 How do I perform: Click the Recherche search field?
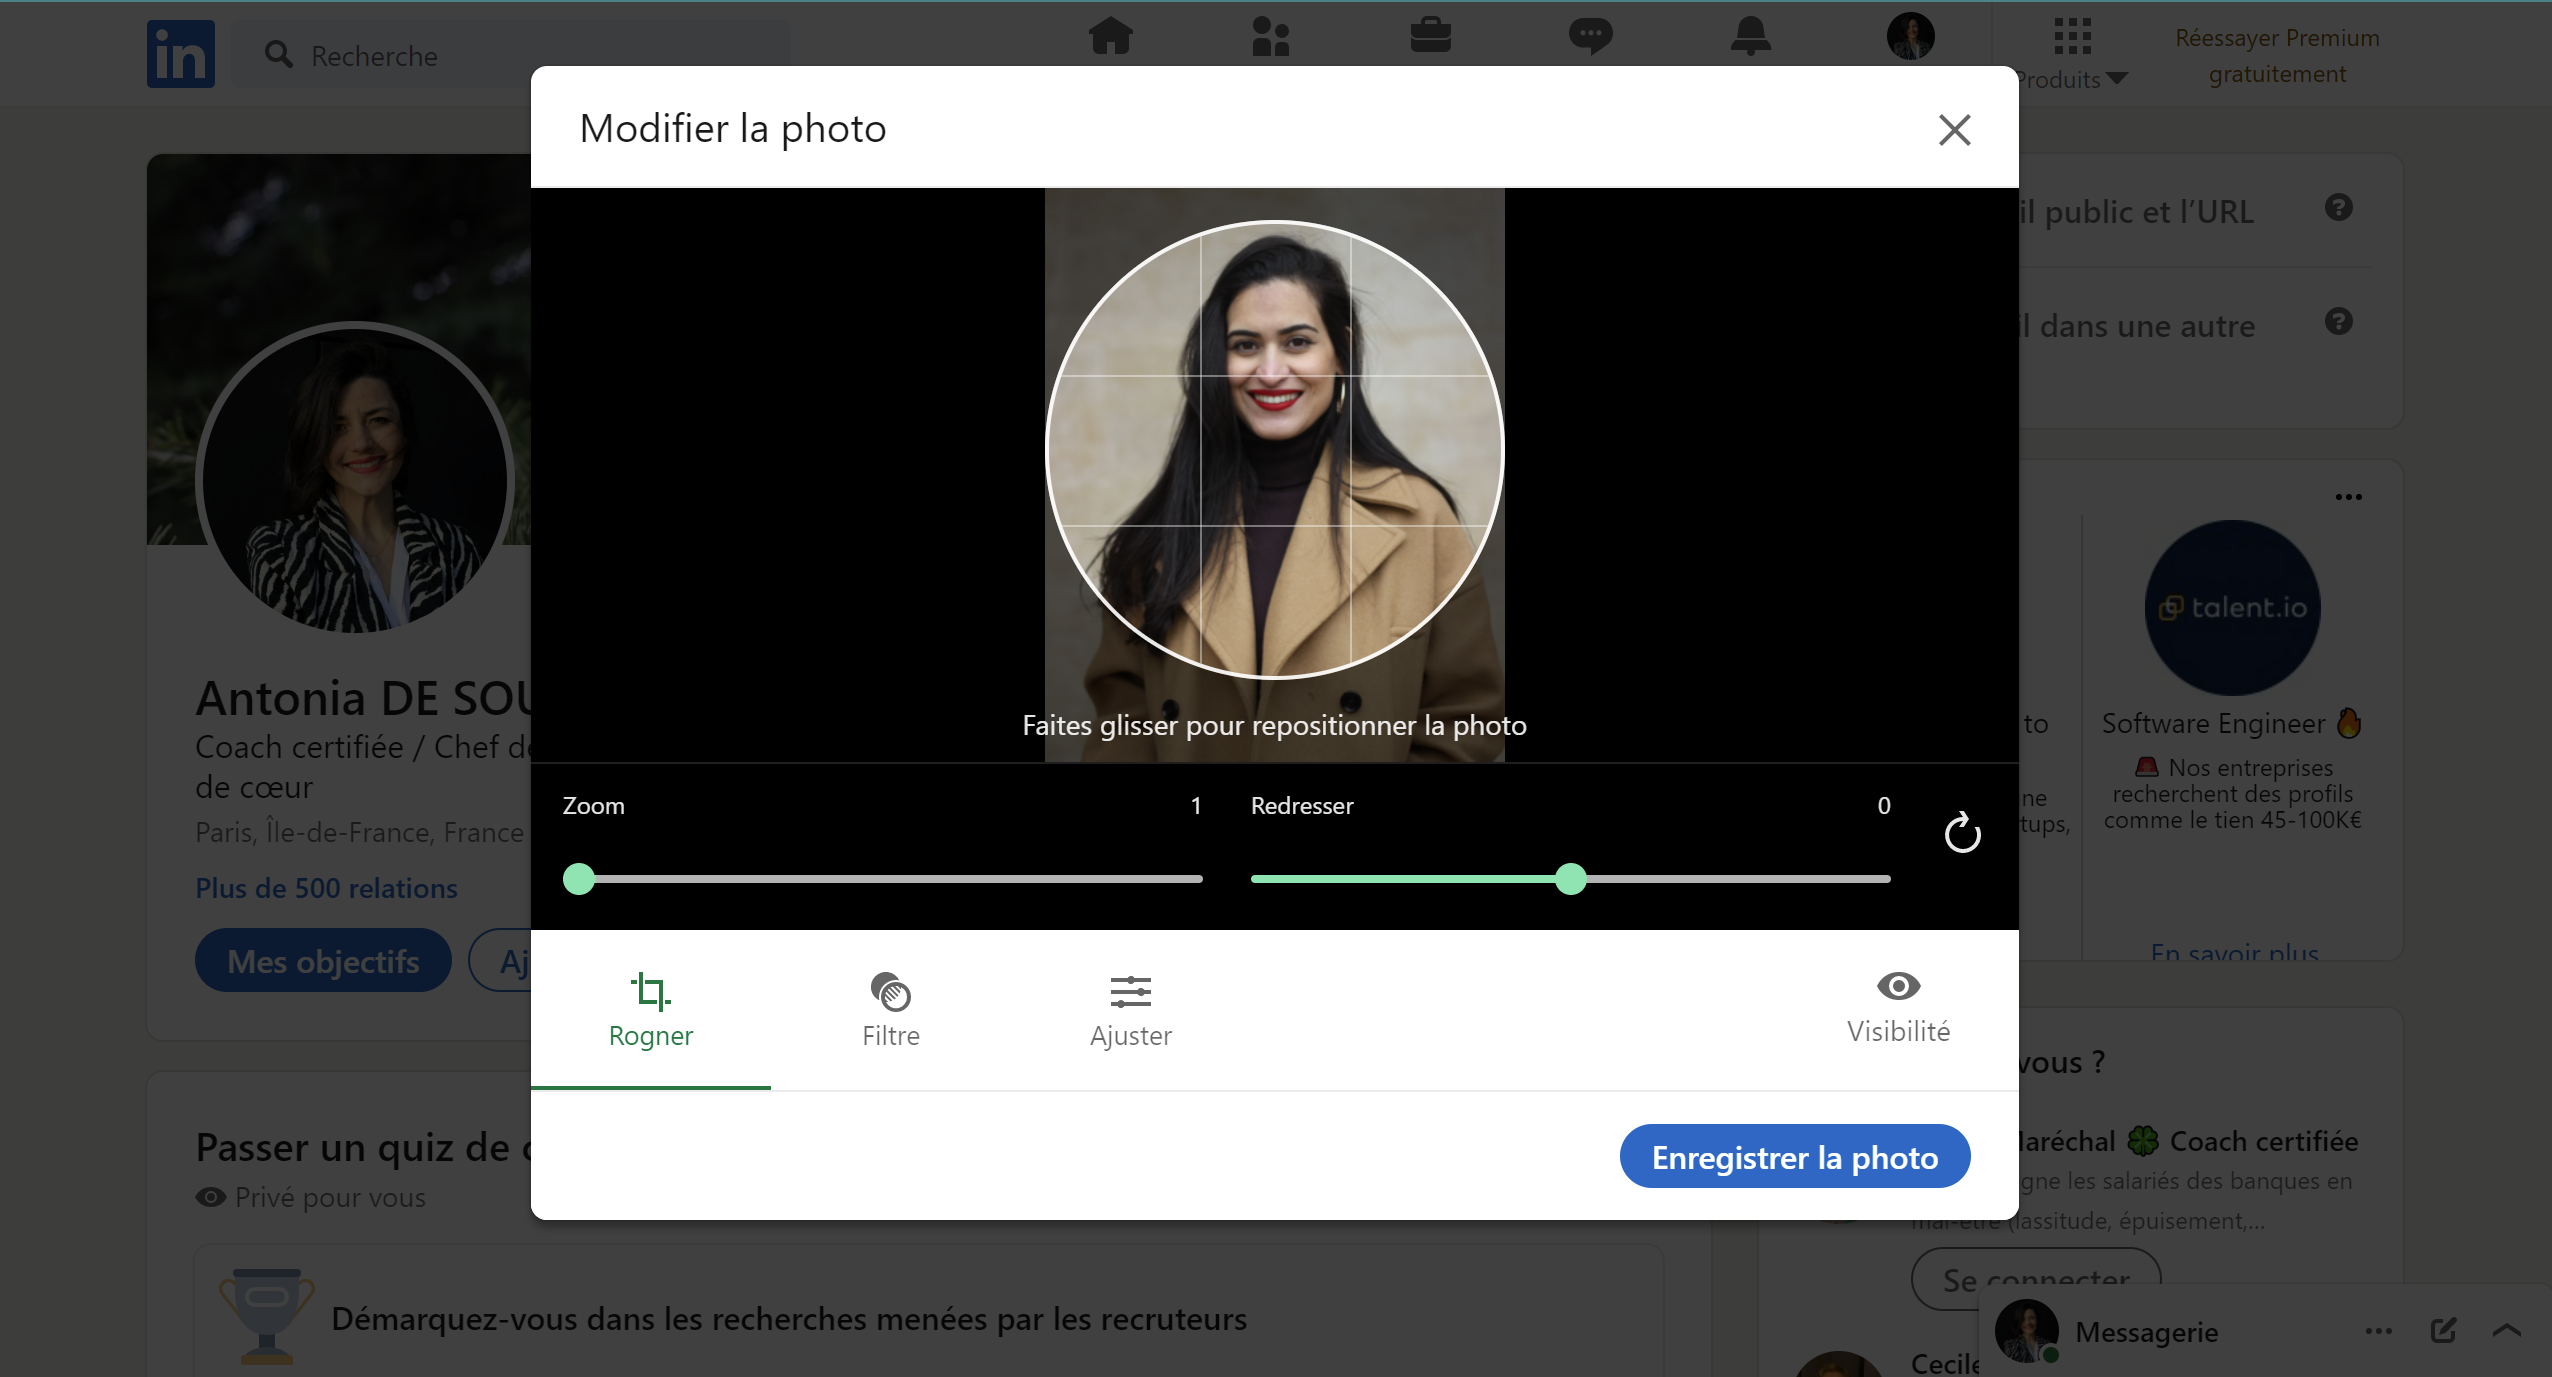click(x=510, y=55)
